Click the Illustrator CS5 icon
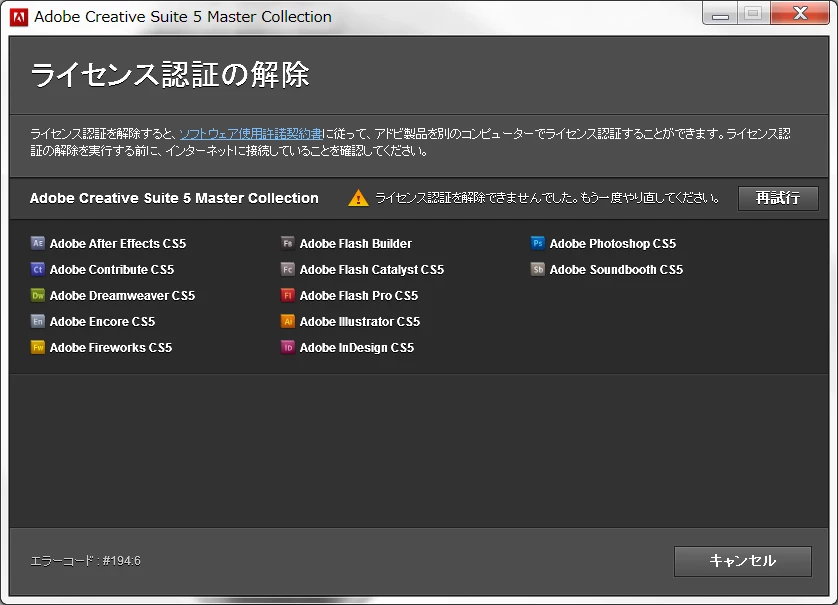The image size is (838, 605). (288, 321)
